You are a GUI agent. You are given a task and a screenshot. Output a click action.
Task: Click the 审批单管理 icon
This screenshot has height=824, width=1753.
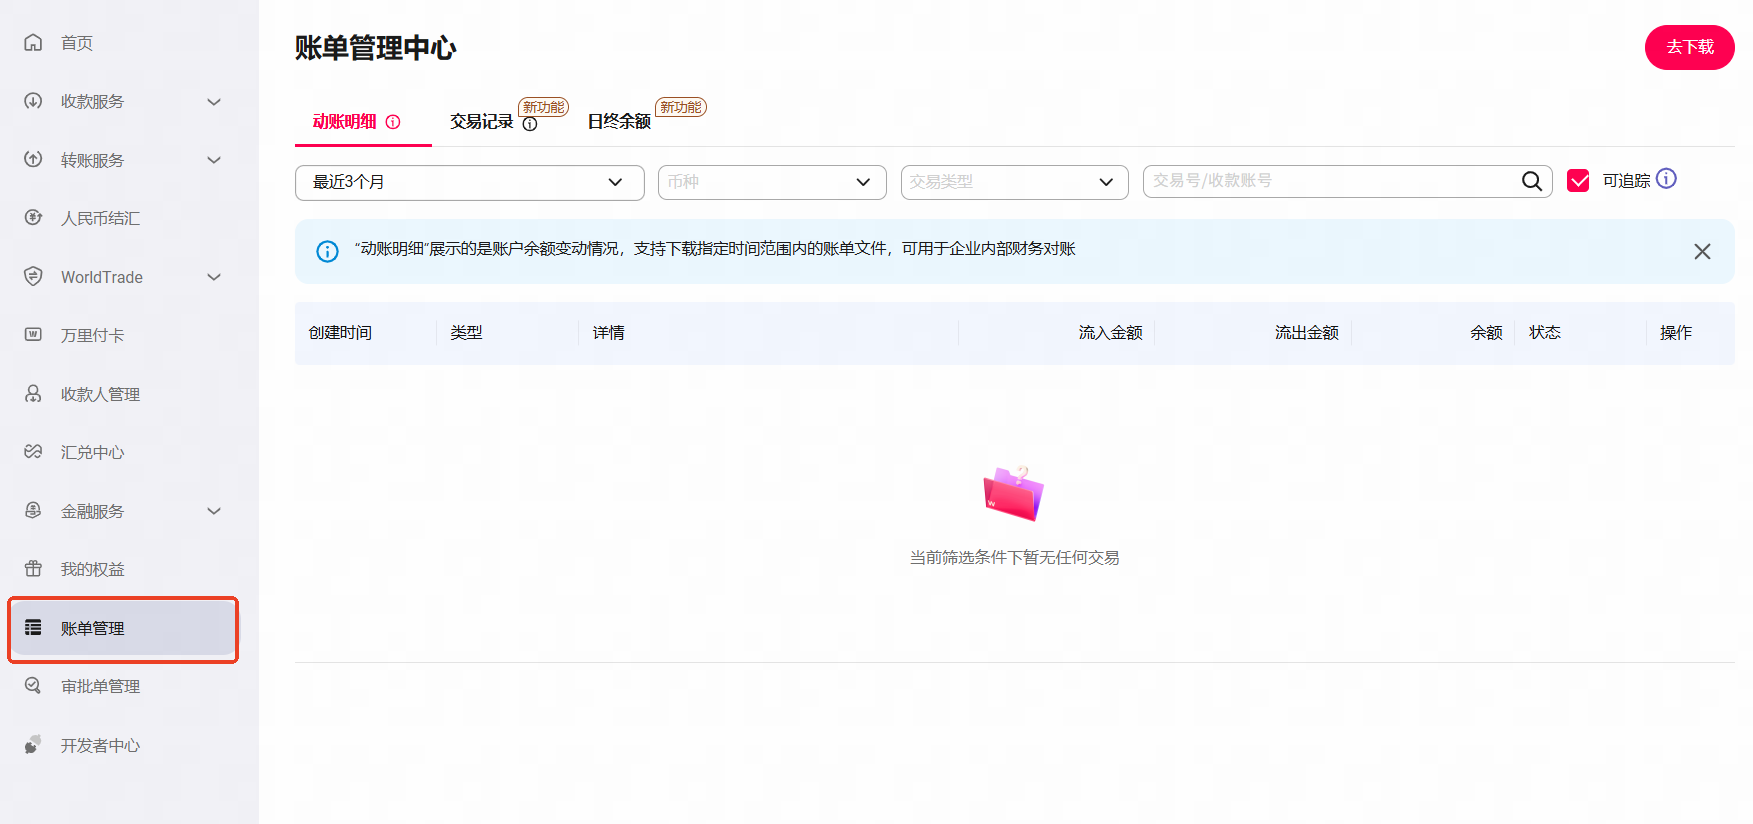tap(33, 685)
